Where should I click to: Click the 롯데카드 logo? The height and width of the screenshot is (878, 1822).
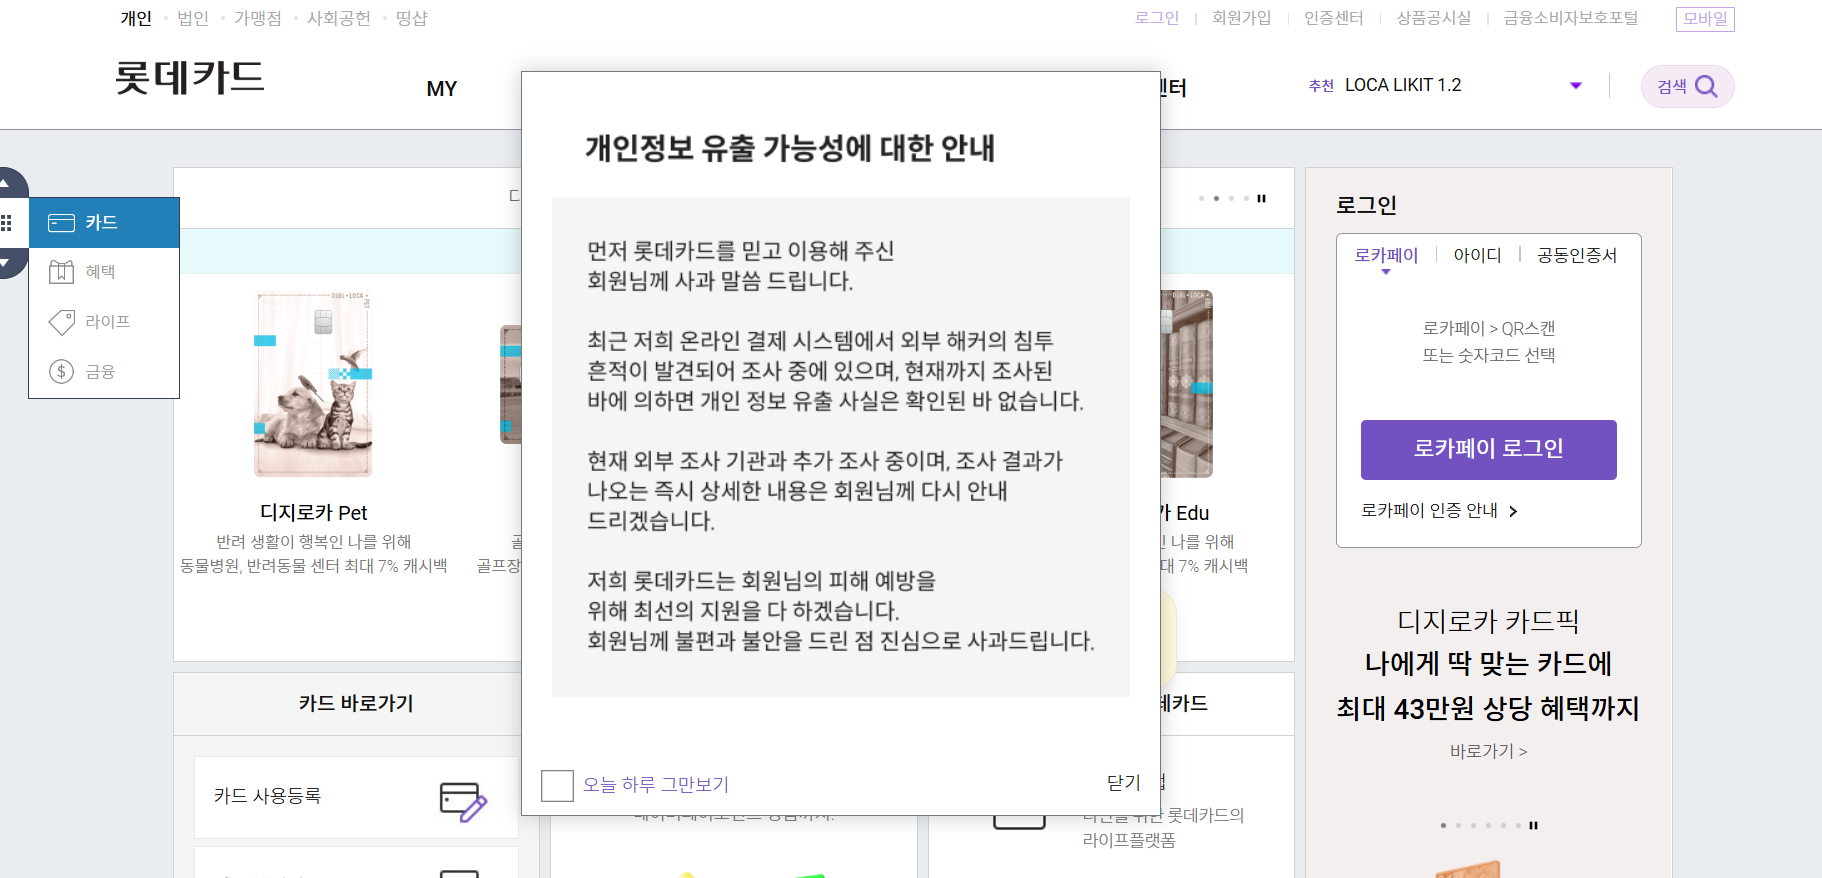(190, 78)
